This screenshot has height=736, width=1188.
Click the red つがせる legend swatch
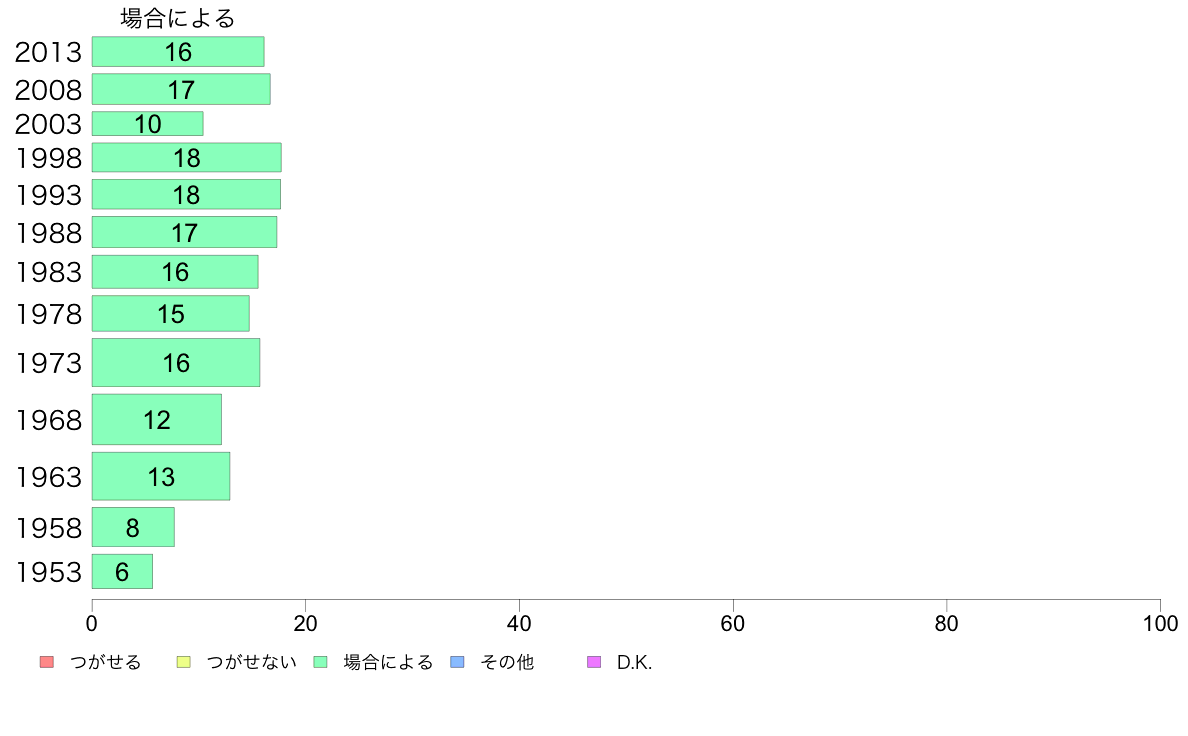(x=46, y=662)
